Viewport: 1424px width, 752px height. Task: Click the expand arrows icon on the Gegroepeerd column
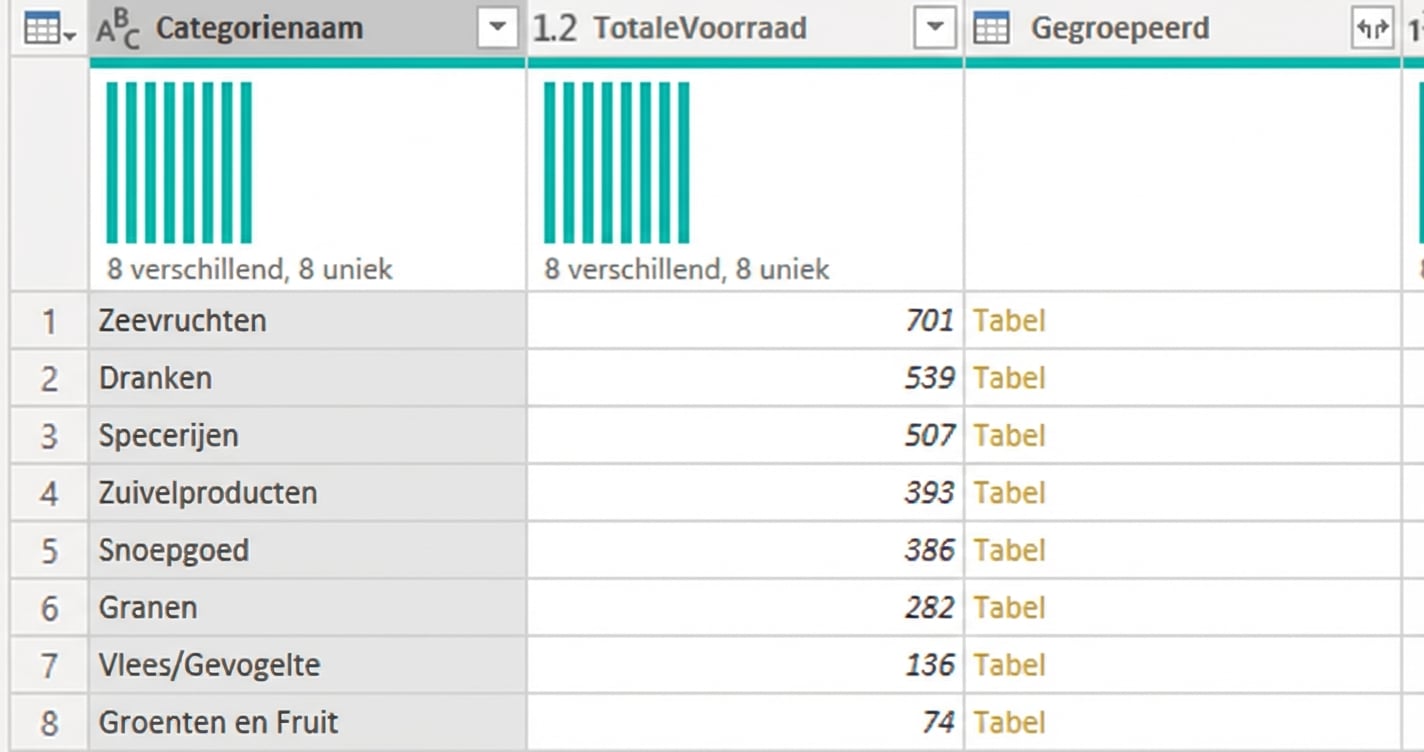(x=1371, y=29)
